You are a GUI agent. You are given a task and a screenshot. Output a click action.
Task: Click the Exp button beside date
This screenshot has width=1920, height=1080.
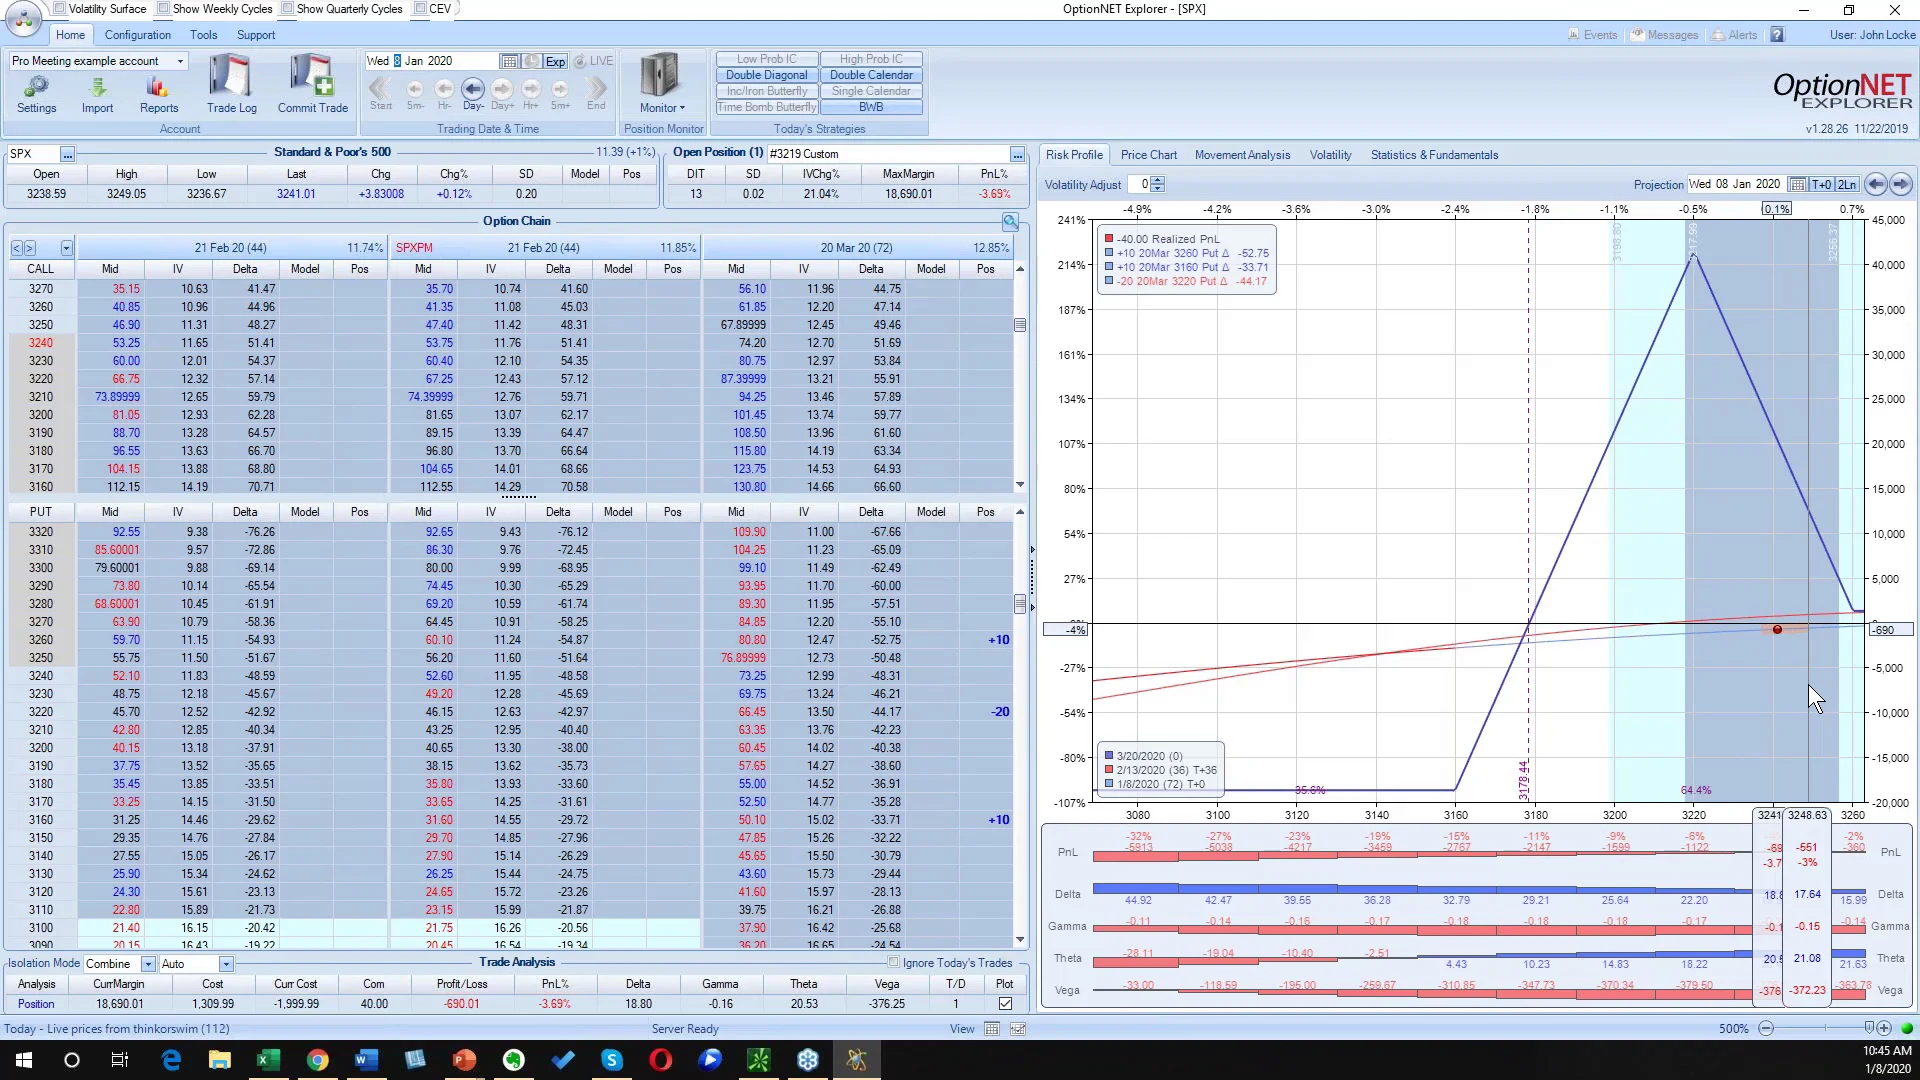click(x=556, y=61)
